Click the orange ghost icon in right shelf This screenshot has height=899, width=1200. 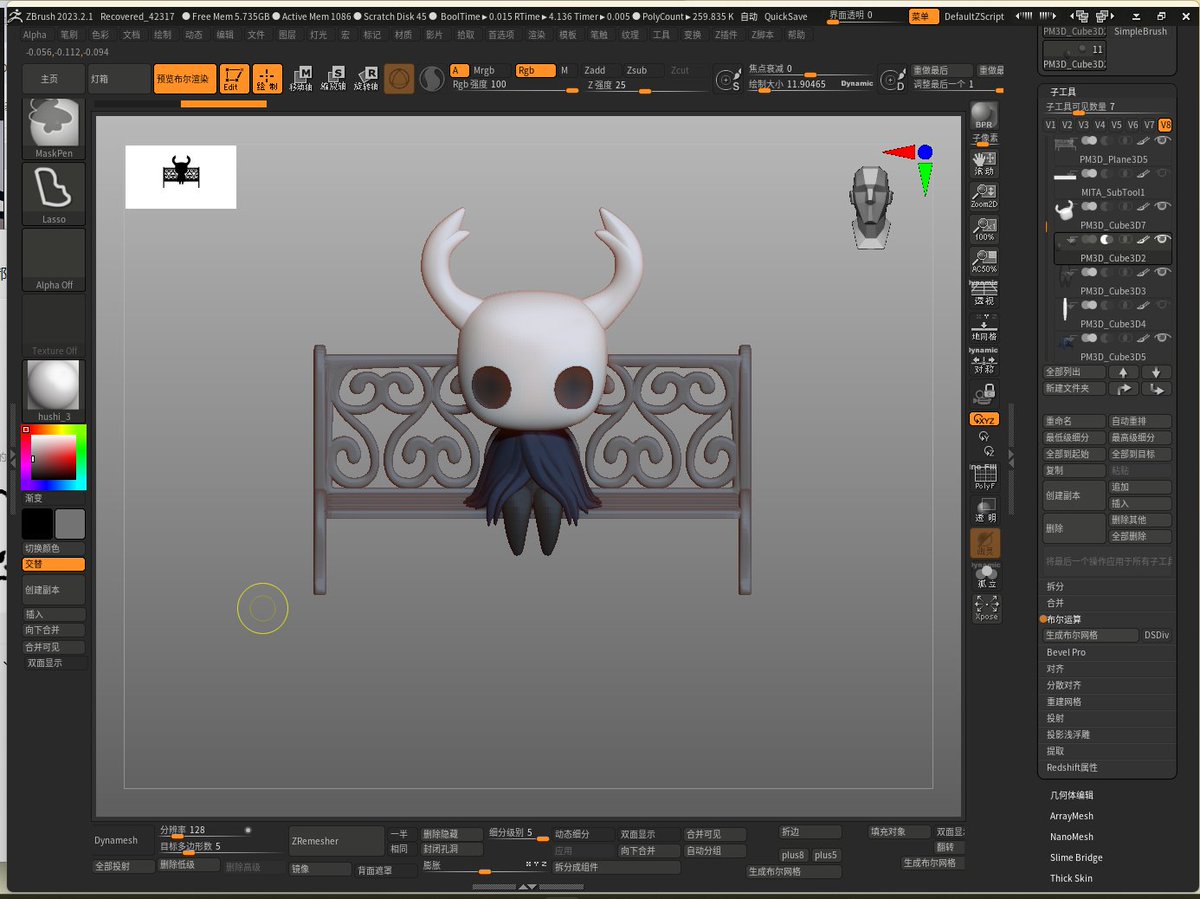(x=985, y=543)
